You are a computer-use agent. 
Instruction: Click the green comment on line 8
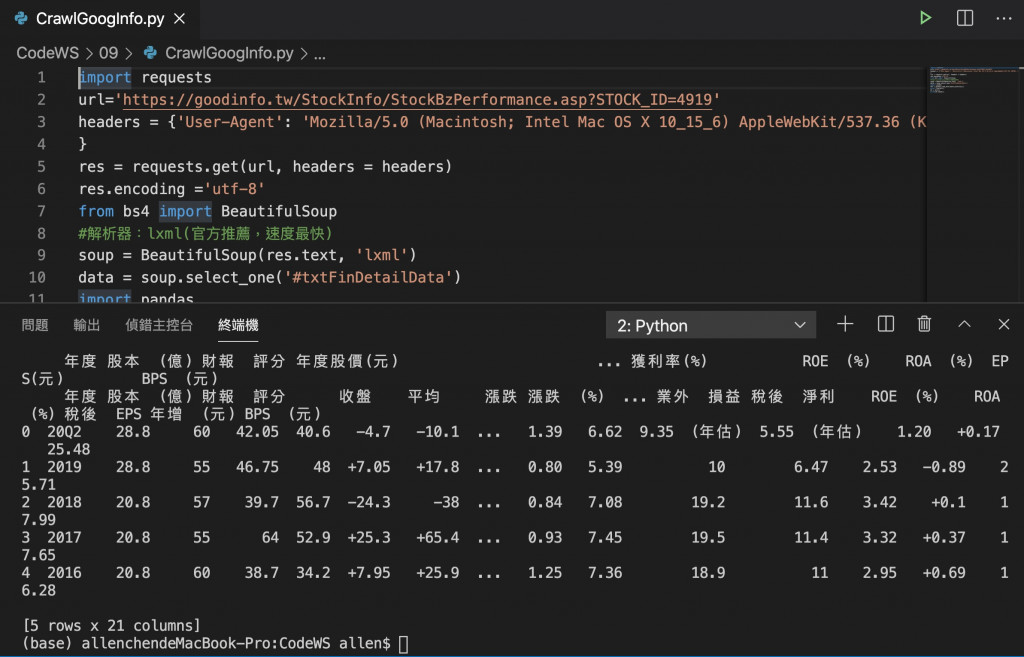pos(206,233)
